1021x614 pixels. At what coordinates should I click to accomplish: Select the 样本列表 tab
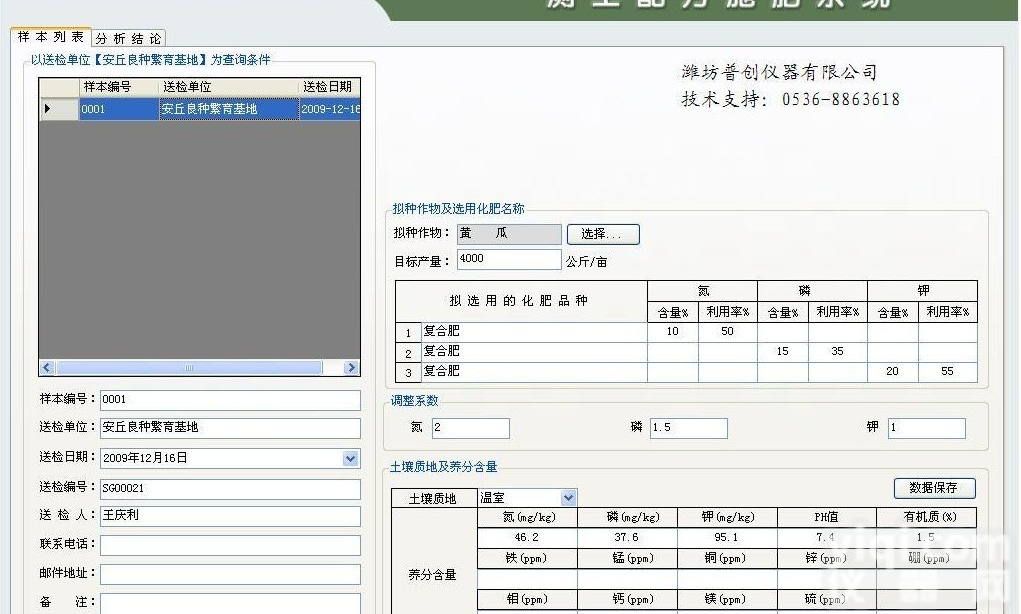pos(51,37)
